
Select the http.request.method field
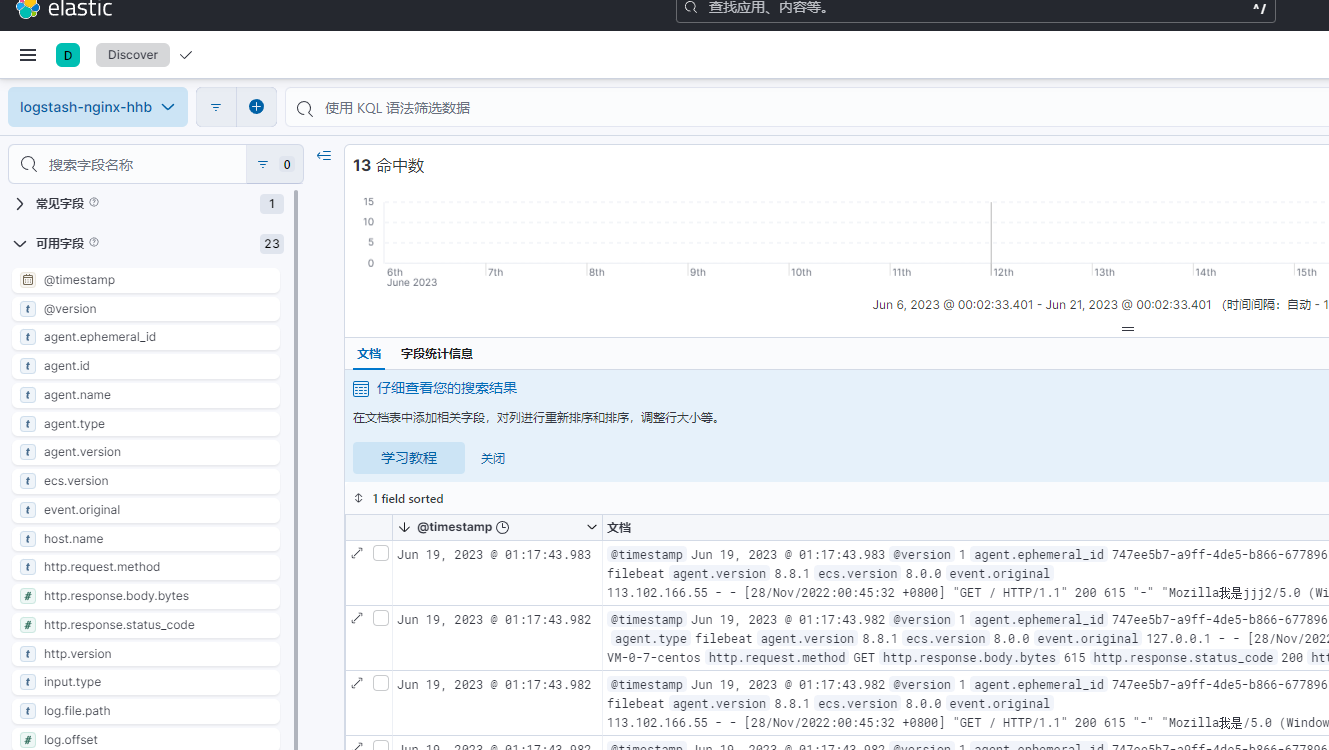146,567
